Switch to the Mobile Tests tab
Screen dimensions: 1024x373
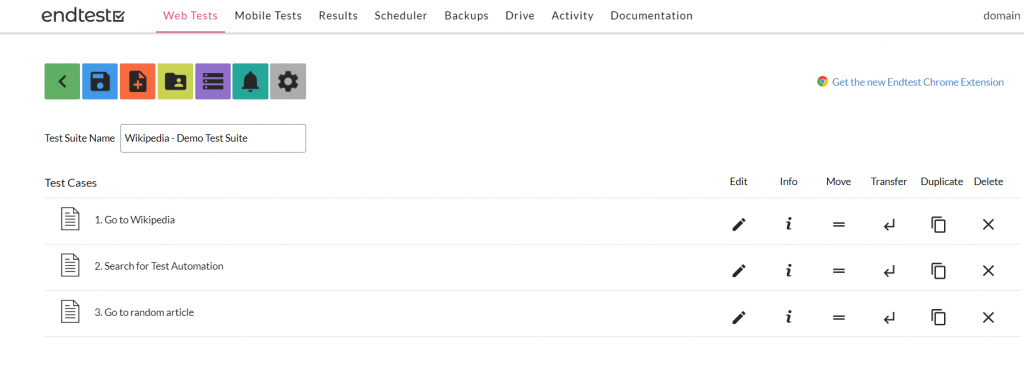(268, 16)
